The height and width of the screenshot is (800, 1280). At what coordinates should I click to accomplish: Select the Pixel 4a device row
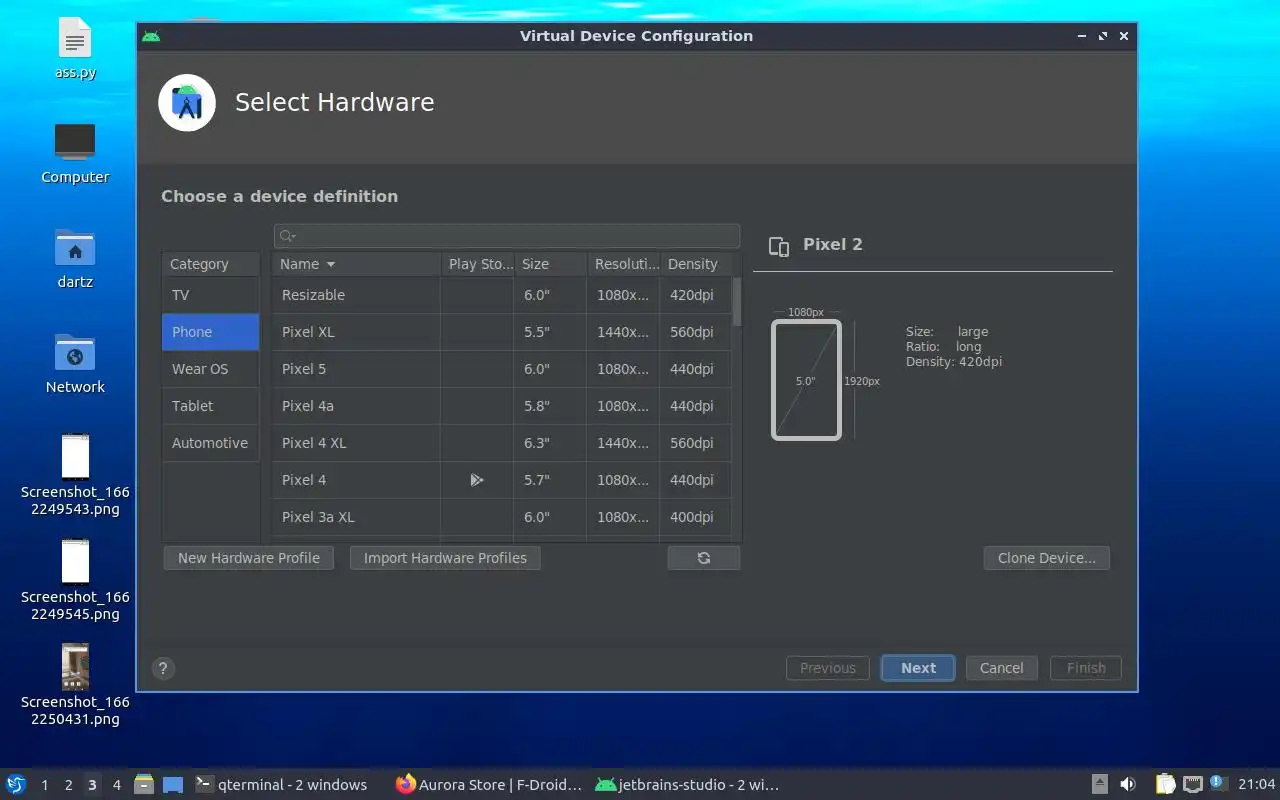tap(502, 406)
